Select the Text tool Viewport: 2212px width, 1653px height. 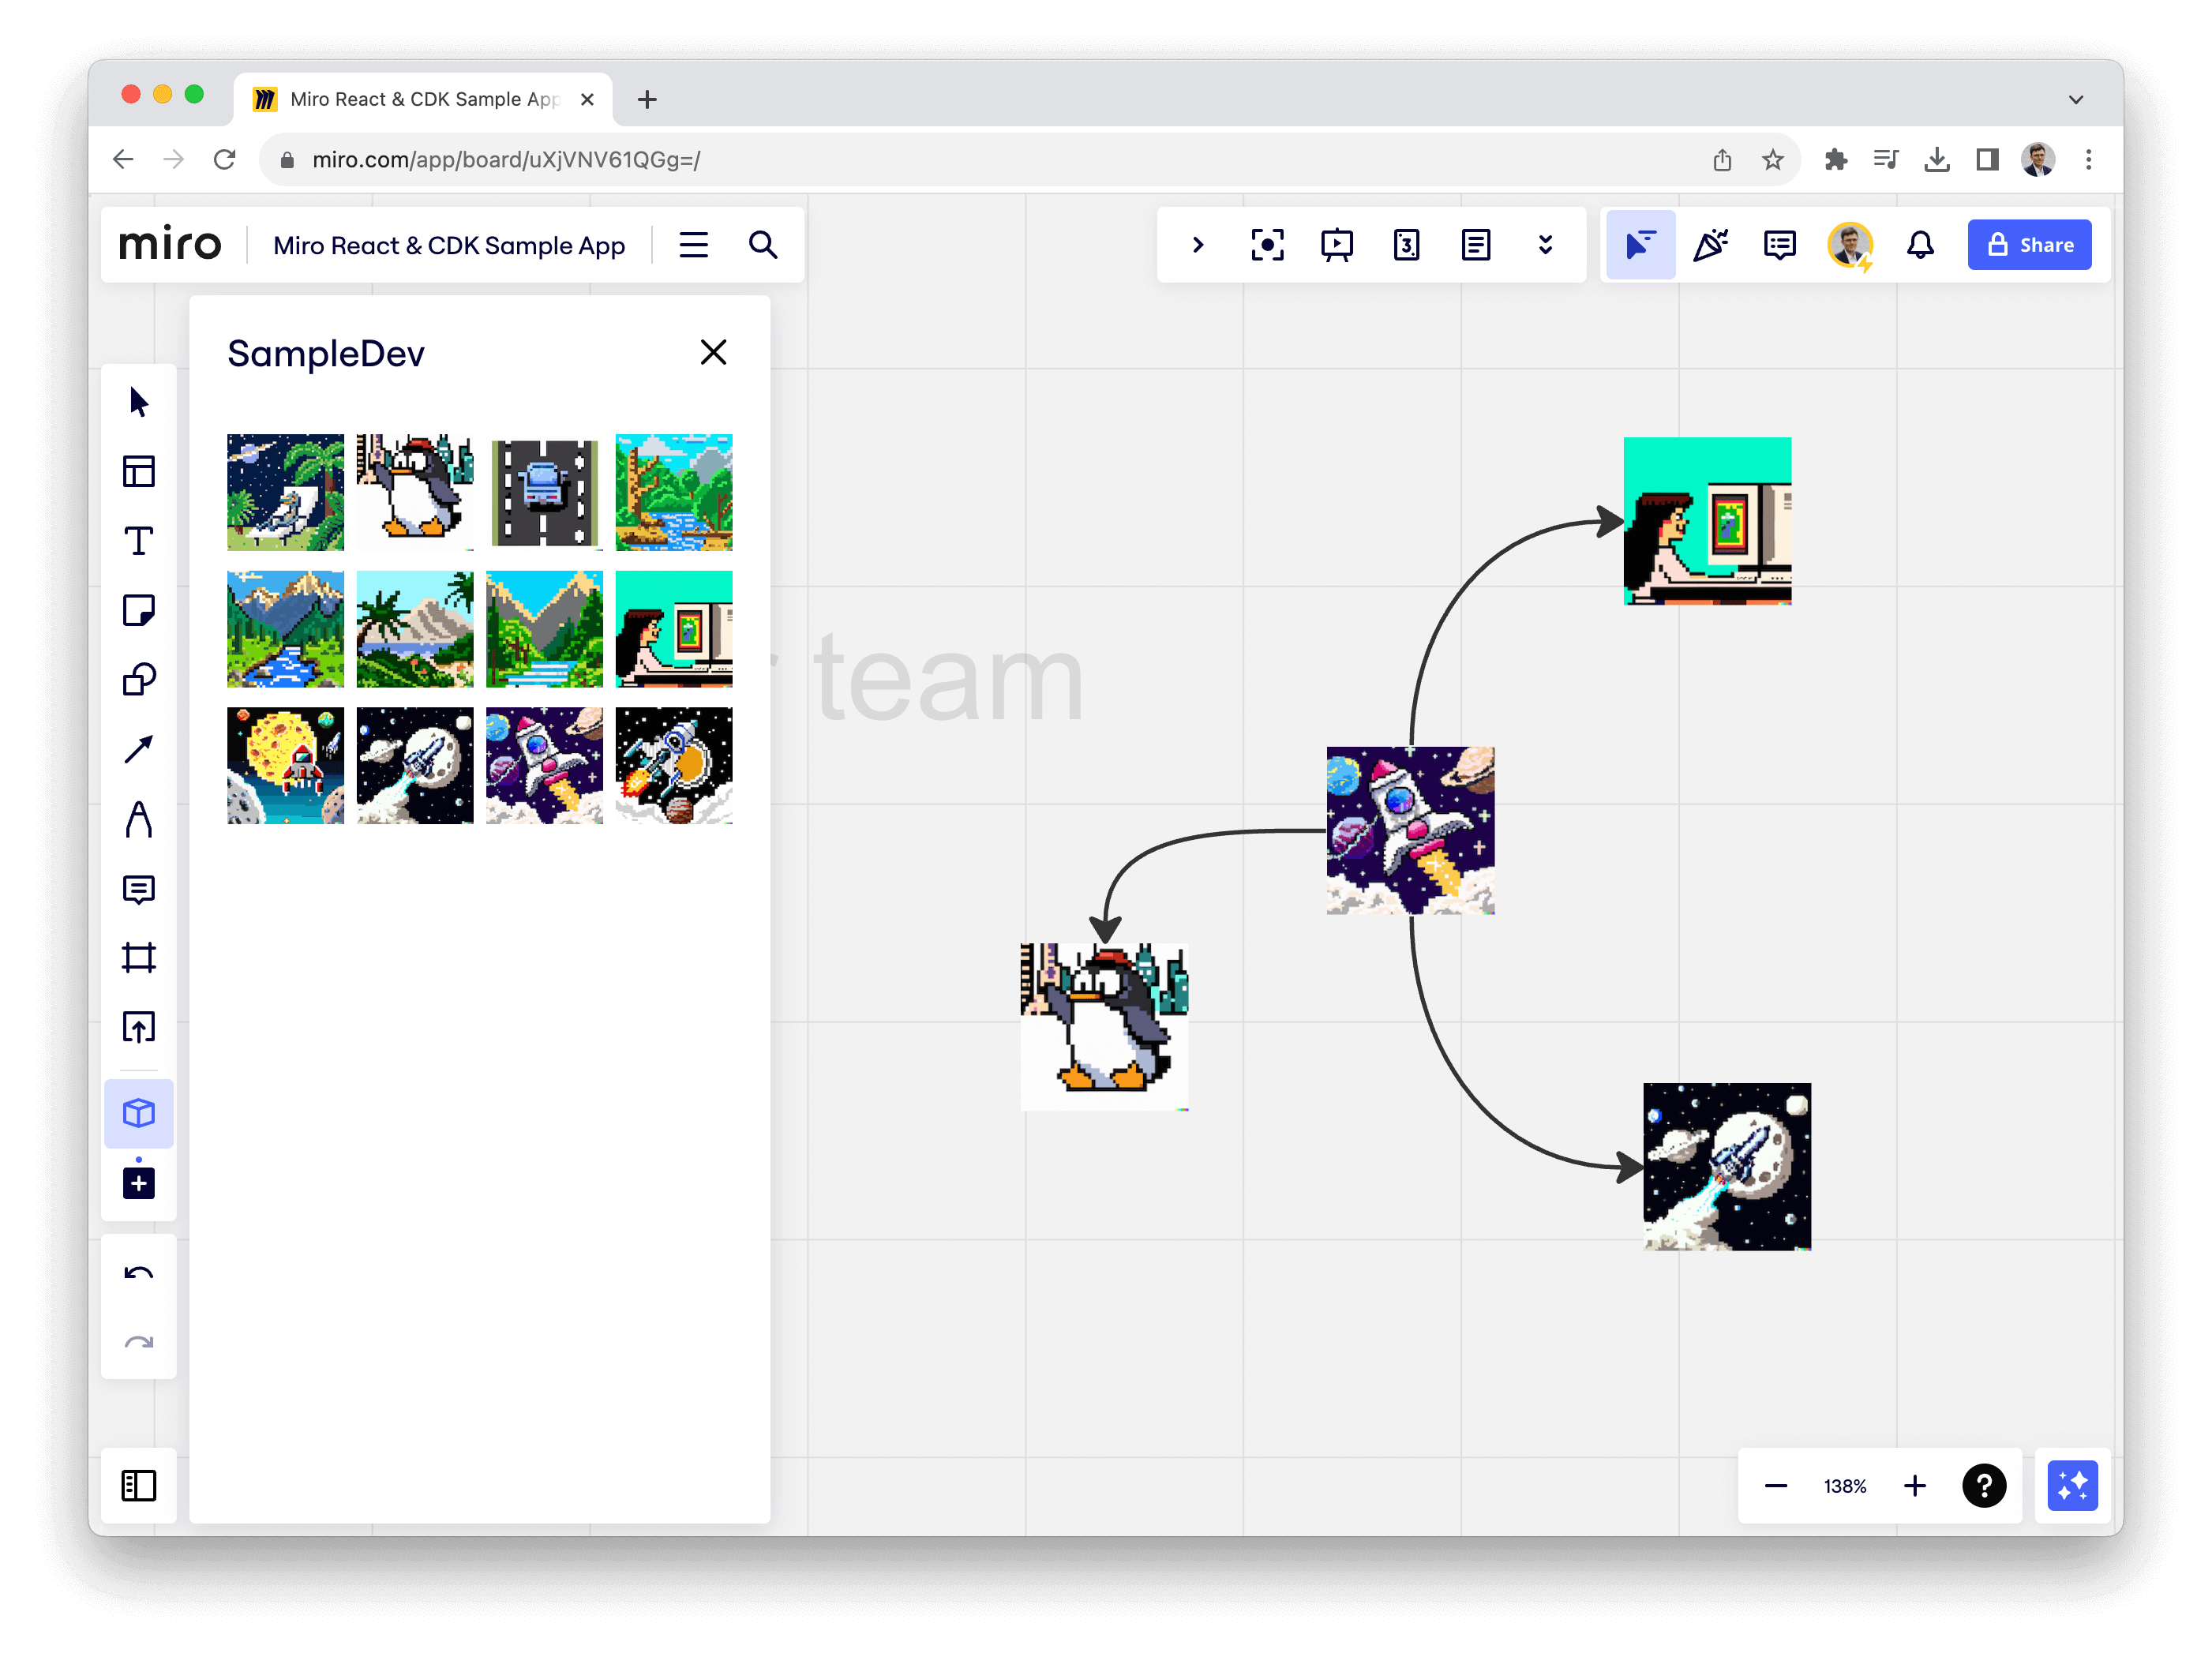tap(138, 541)
